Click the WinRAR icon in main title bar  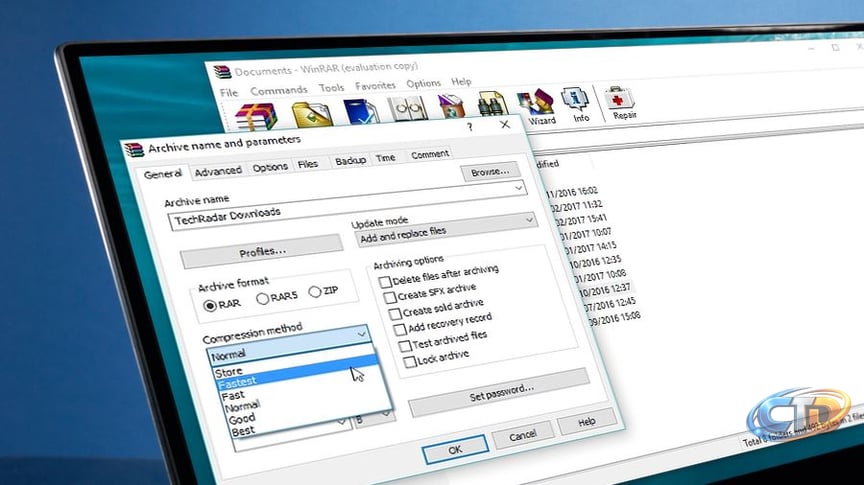pos(222,72)
